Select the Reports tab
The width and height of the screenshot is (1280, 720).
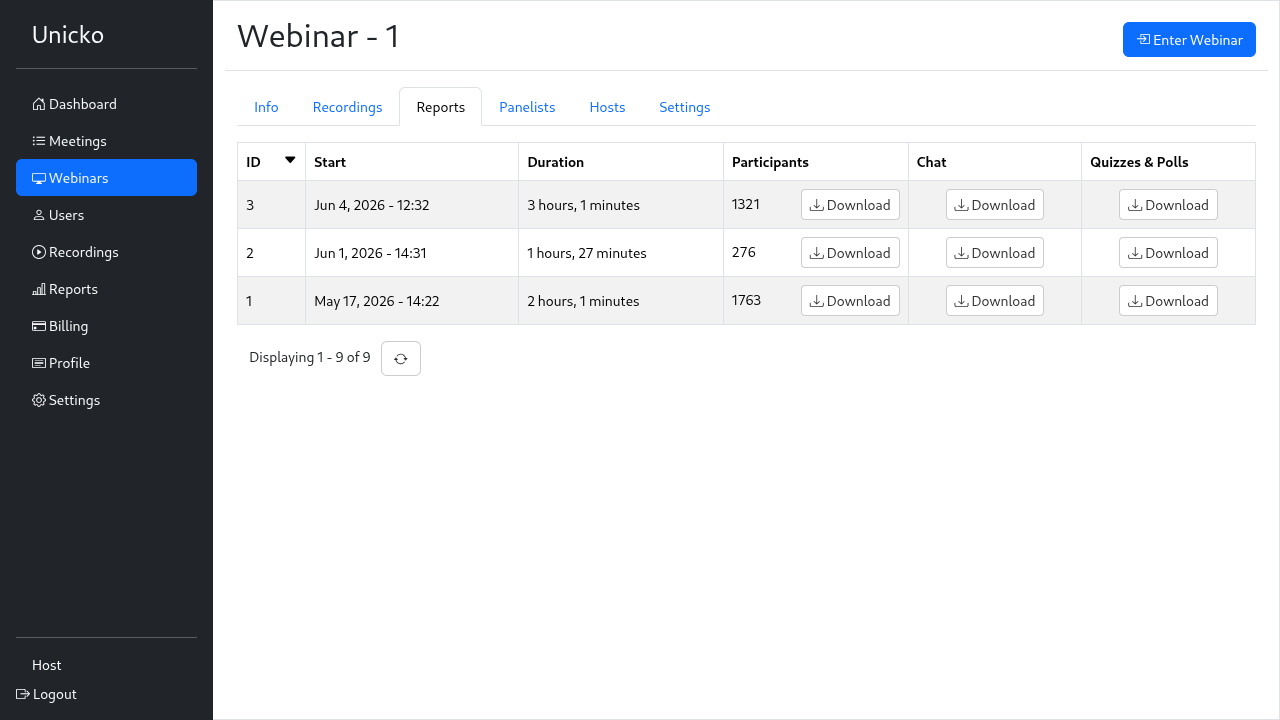(441, 107)
